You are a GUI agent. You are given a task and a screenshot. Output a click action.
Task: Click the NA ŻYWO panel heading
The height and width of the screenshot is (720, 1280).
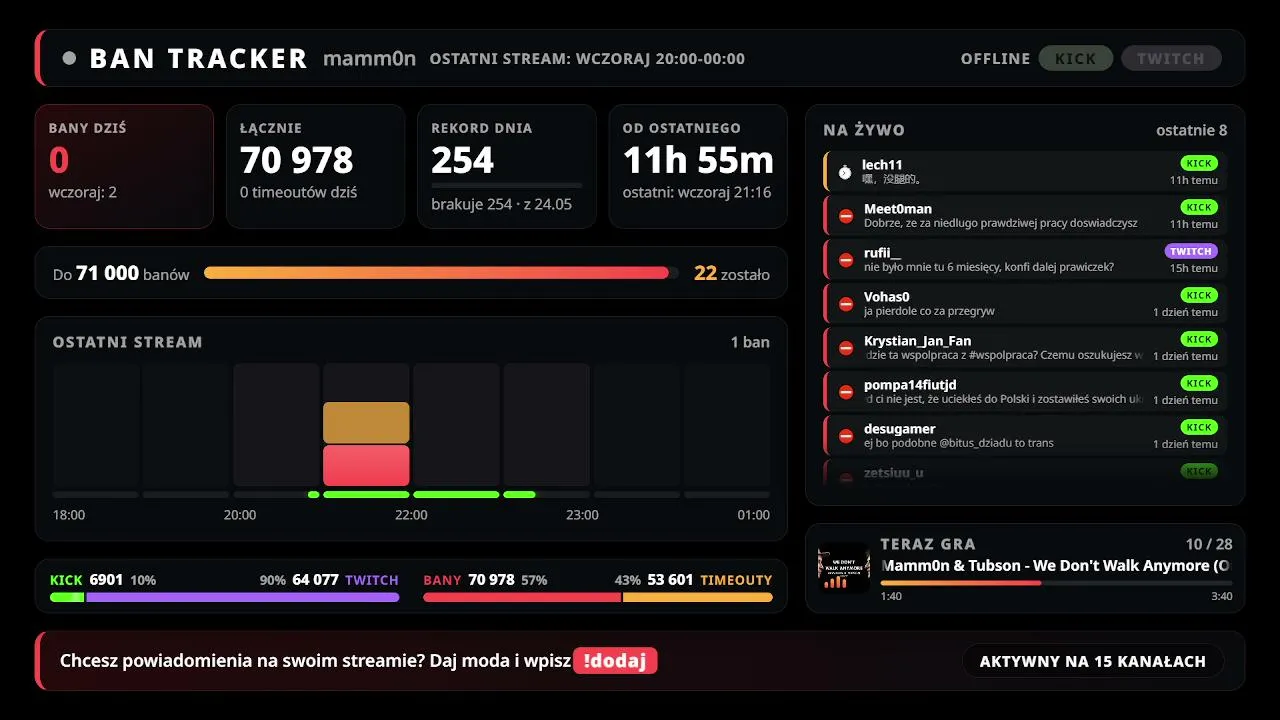(x=864, y=130)
